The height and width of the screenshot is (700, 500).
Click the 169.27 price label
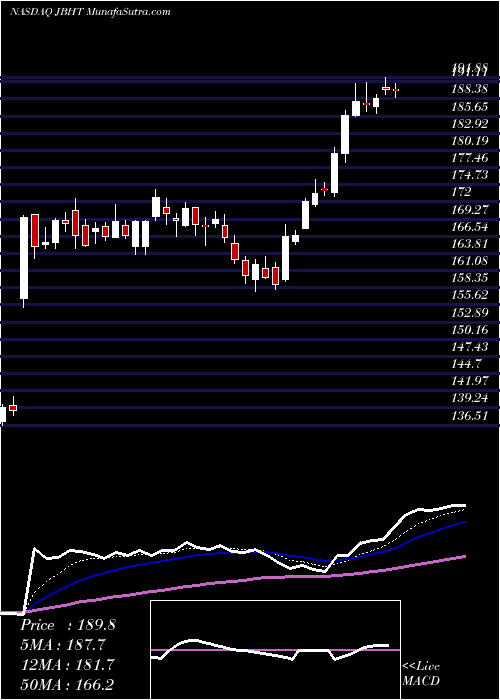point(469,209)
